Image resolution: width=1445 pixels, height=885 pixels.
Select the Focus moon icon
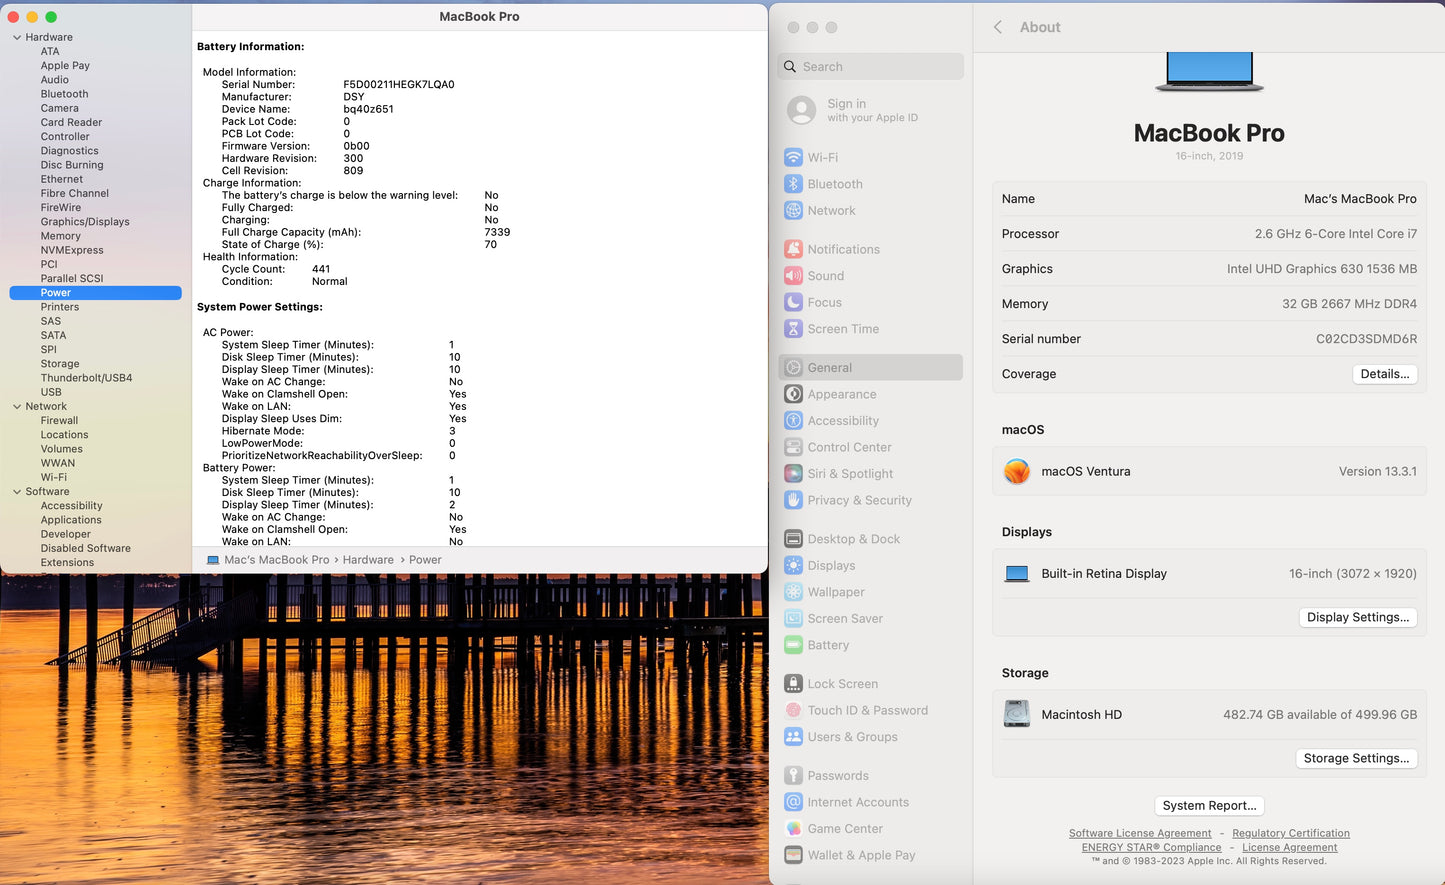click(x=793, y=303)
